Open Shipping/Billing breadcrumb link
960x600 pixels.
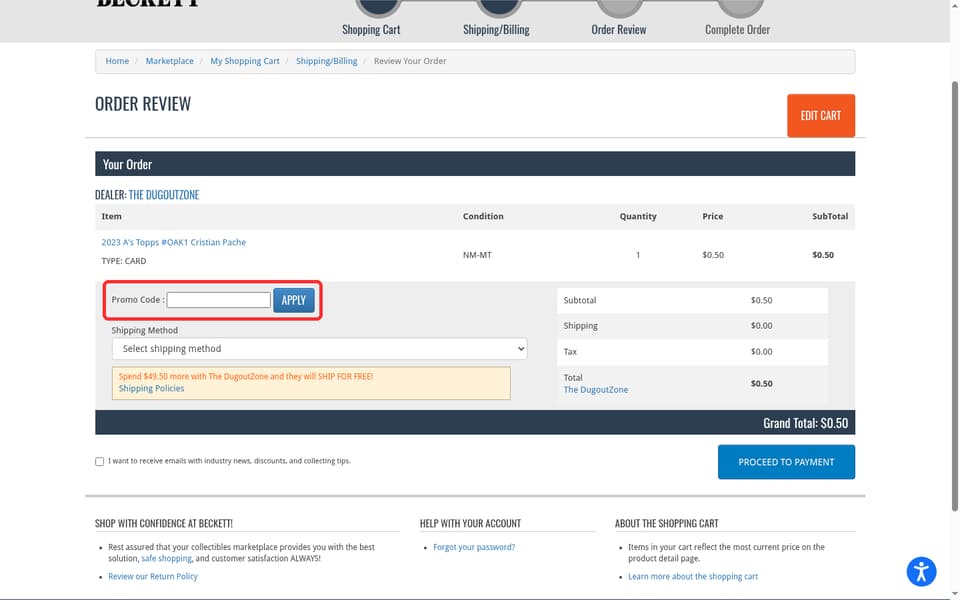point(326,61)
